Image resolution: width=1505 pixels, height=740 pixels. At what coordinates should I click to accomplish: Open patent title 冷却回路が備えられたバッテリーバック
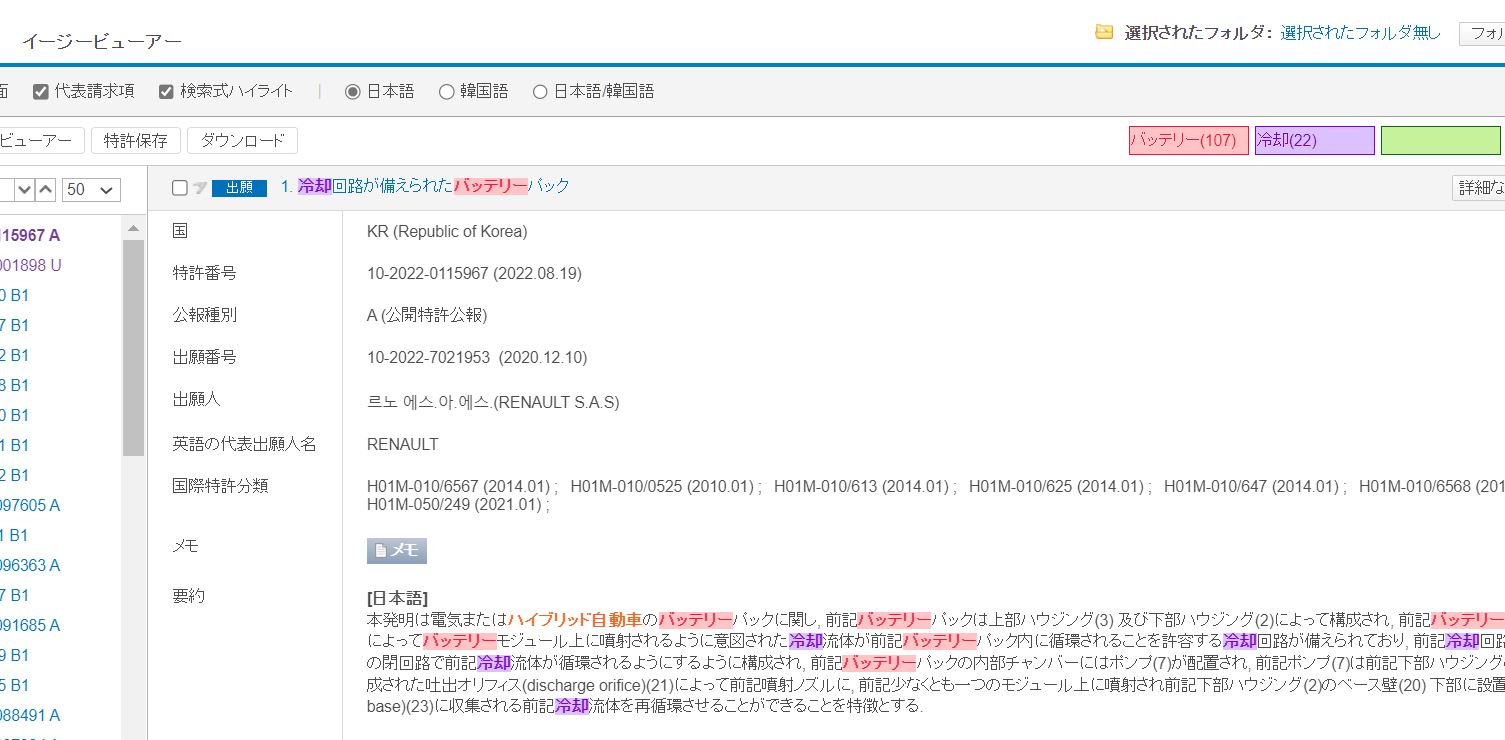(434, 186)
